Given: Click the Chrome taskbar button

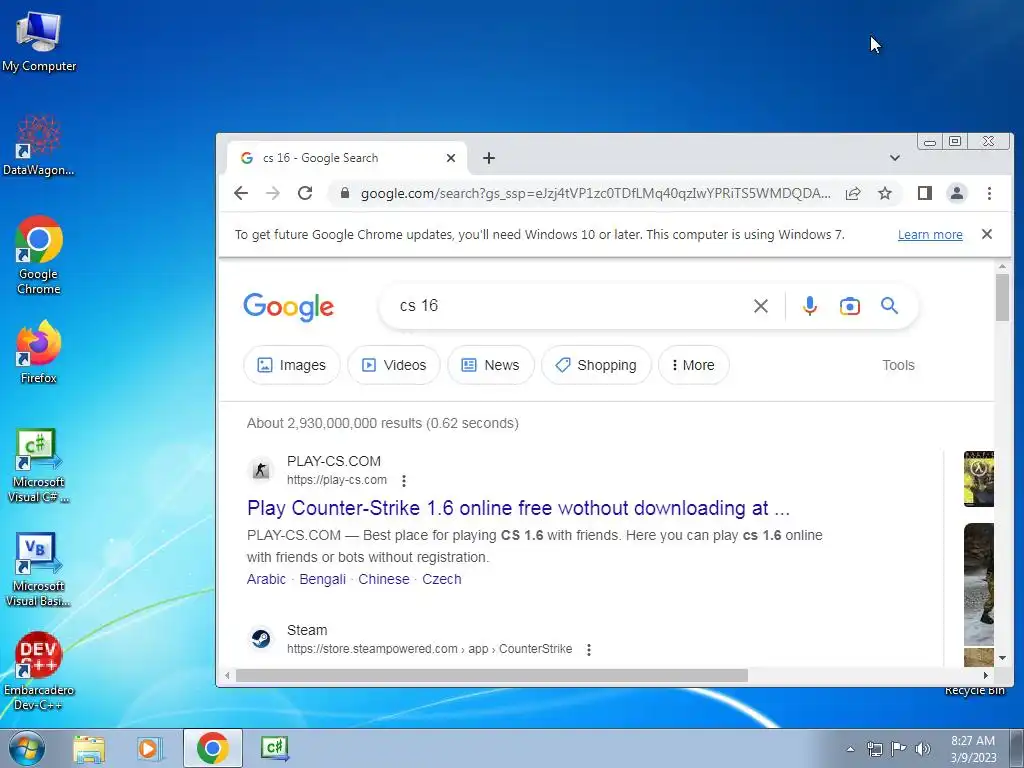Looking at the screenshot, I should tap(212, 748).
